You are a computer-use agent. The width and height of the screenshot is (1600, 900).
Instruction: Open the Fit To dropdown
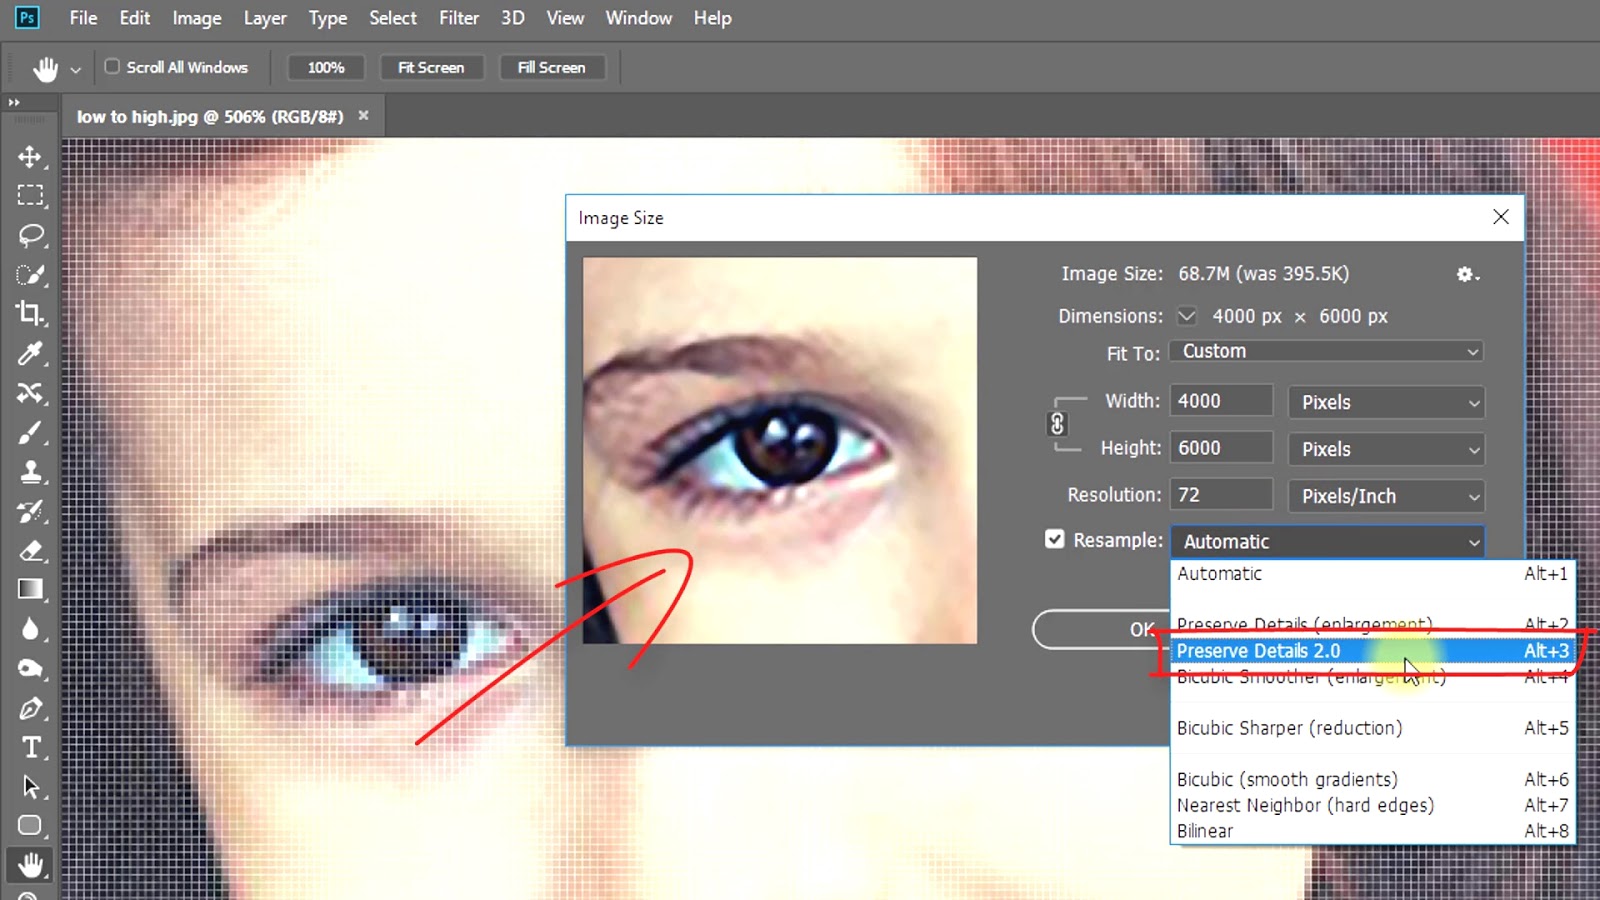(1325, 351)
